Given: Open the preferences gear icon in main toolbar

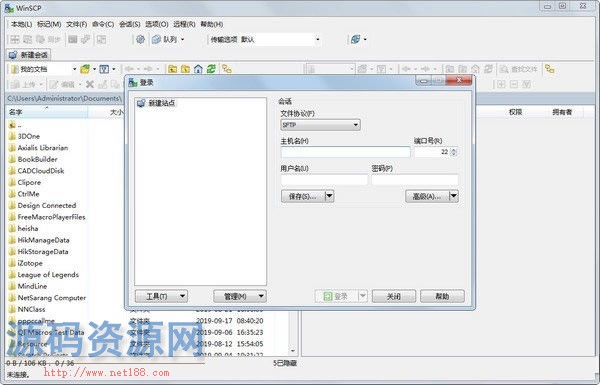Looking at the screenshot, I should coord(140,39).
